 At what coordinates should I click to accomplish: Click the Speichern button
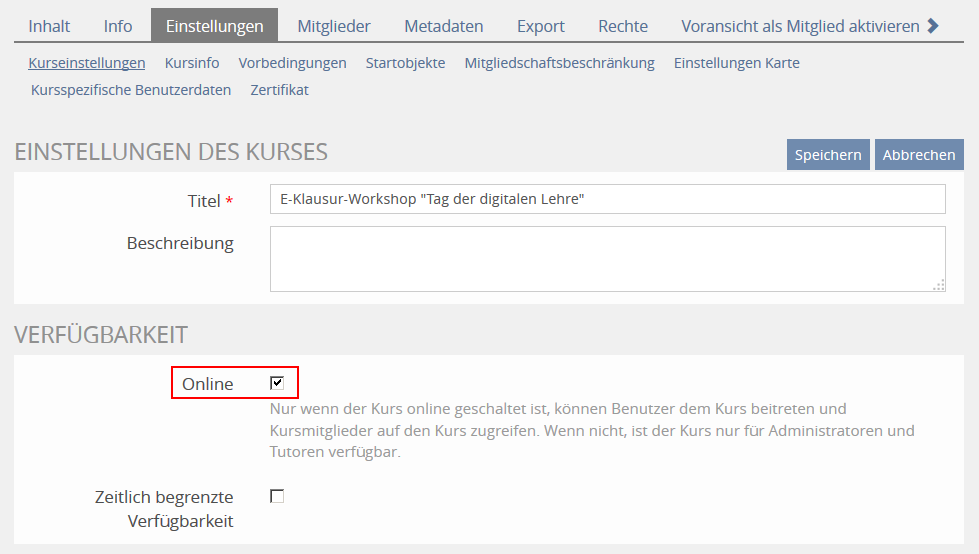(x=827, y=155)
